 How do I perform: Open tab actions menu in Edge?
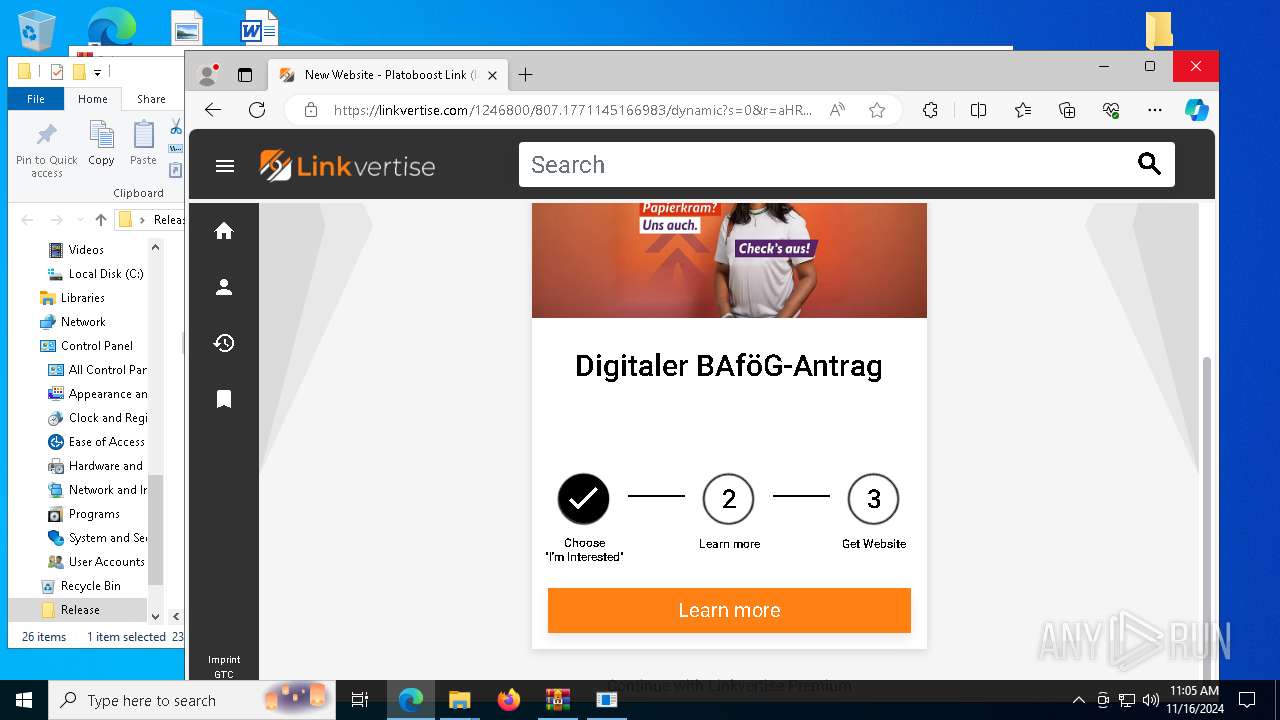click(x=245, y=75)
